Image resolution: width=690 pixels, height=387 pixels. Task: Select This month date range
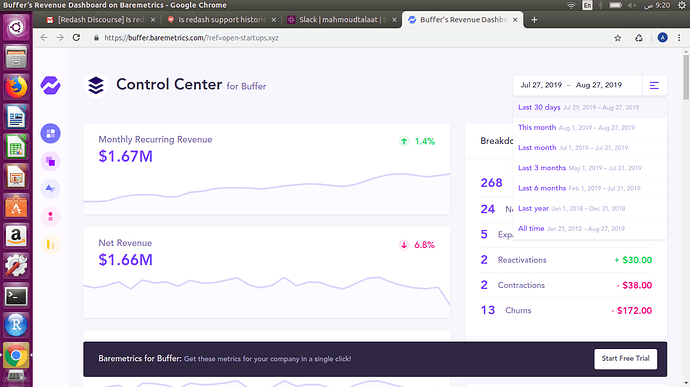[x=590, y=128]
